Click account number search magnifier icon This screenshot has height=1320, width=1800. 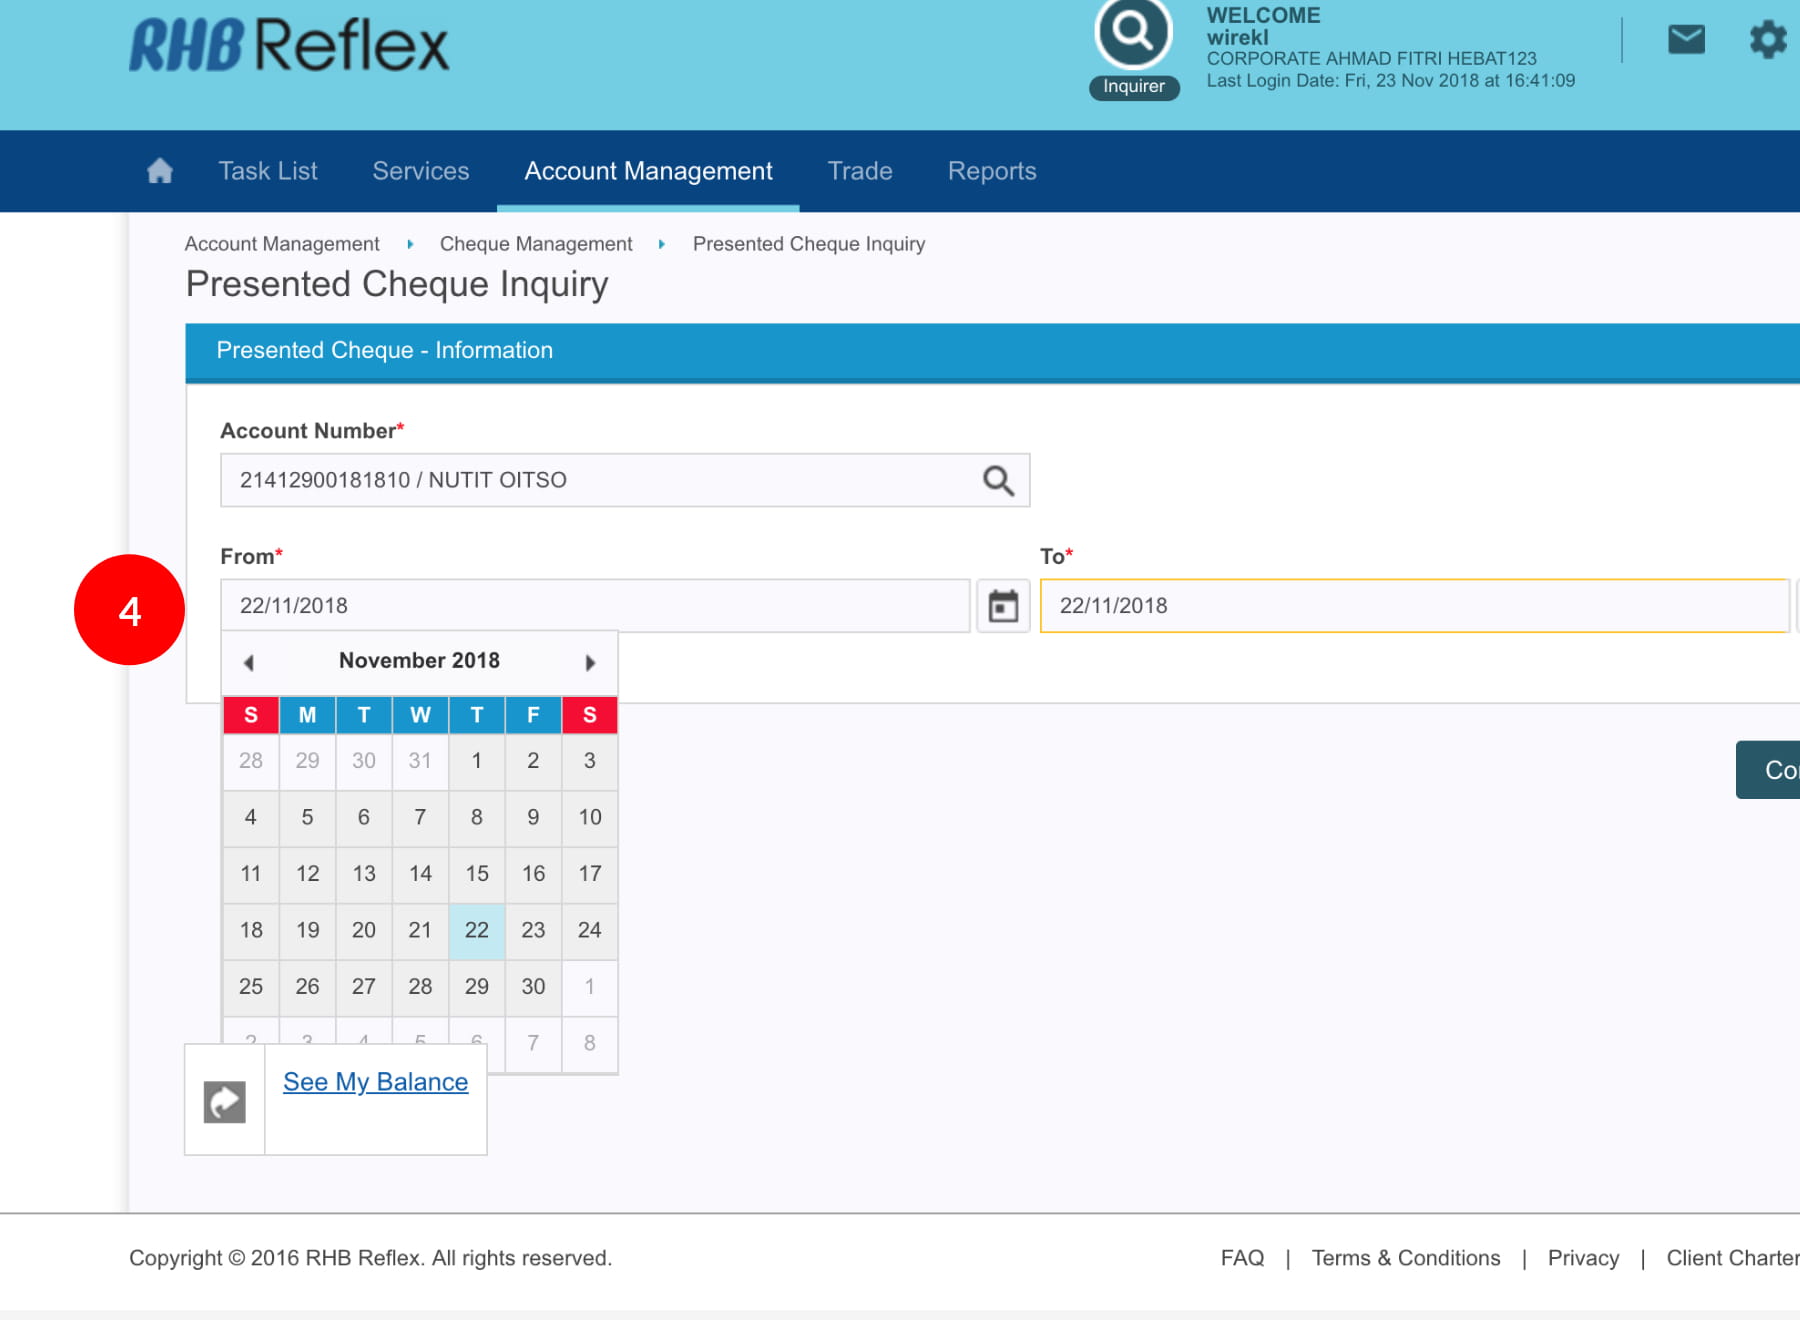coord(997,481)
